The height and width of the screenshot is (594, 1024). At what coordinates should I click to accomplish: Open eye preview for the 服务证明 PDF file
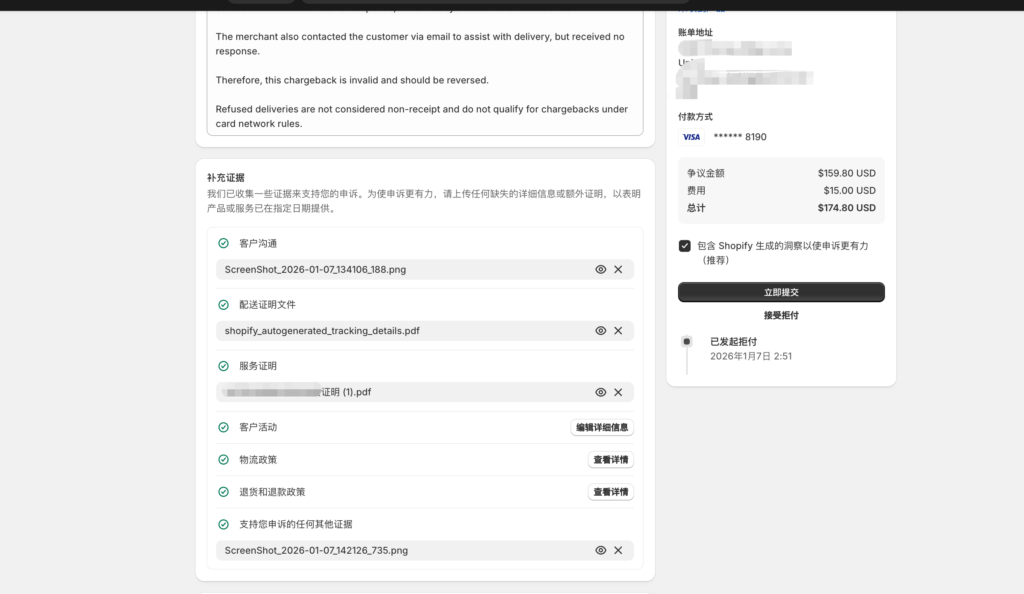600,392
